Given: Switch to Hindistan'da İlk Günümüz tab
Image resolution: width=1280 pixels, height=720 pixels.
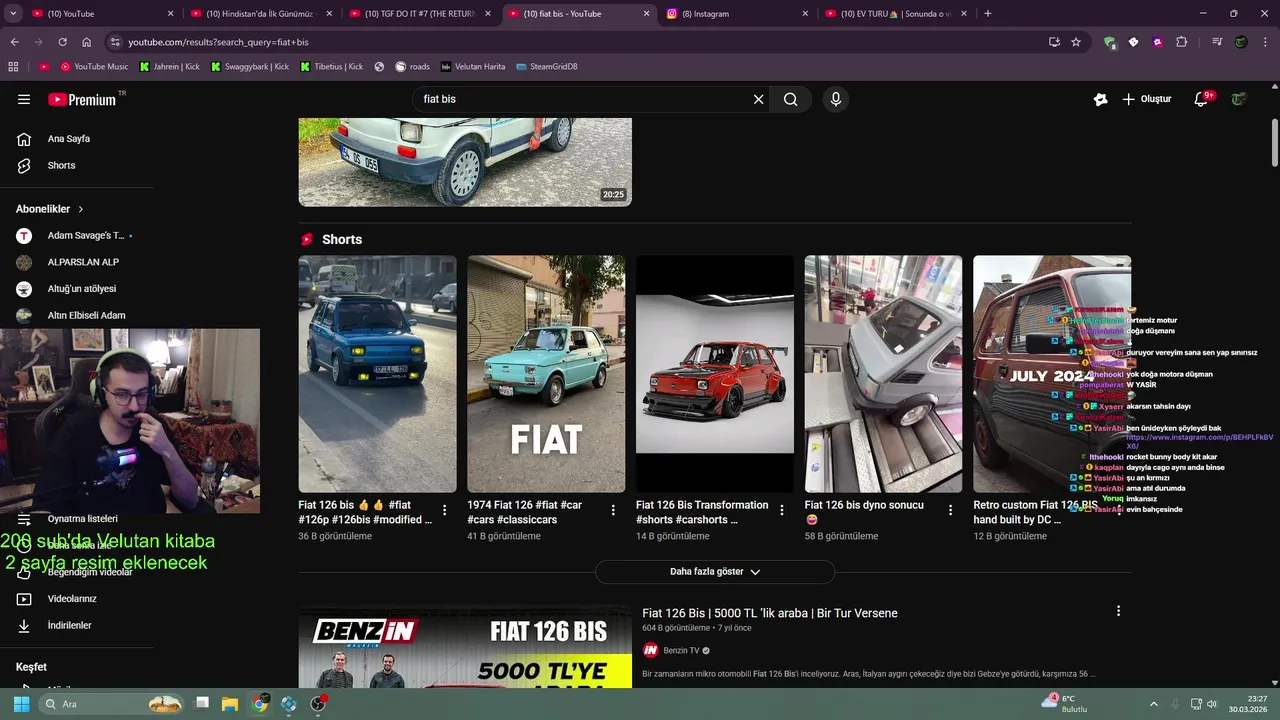Looking at the screenshot, I should pos(260,14).
